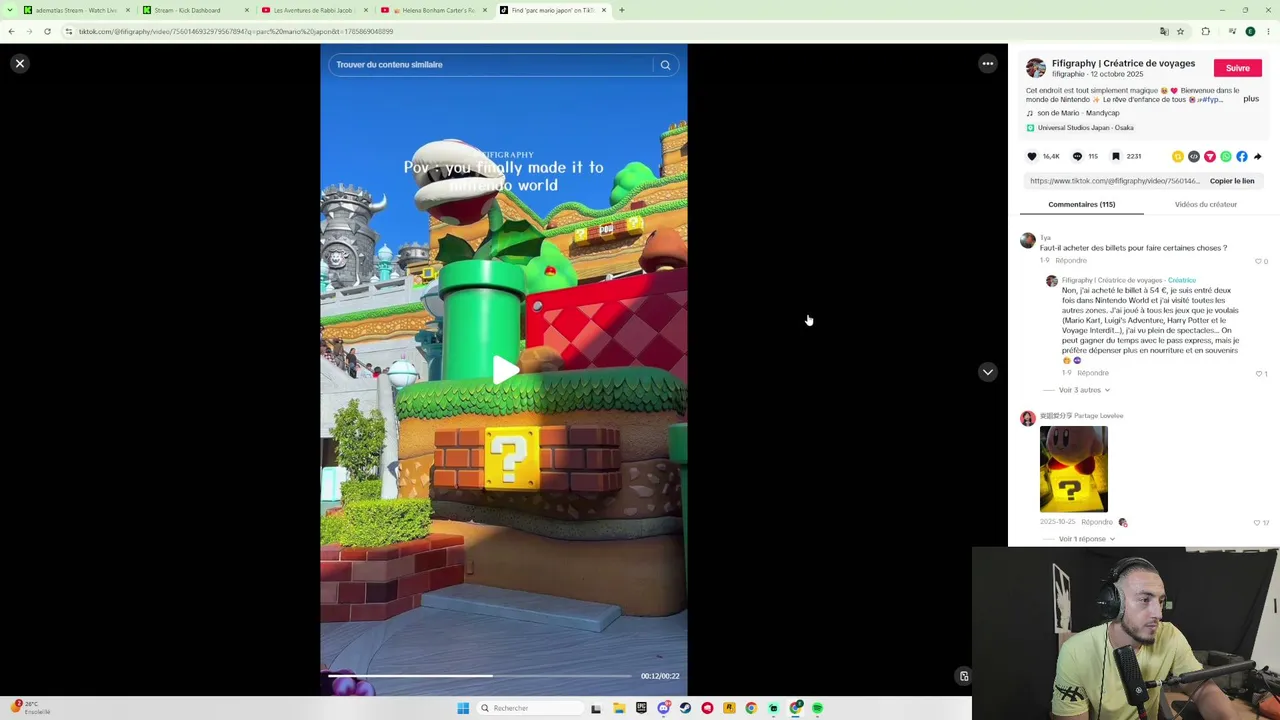Share the video on Facebook
The height and width of the screenshot is (720, 1280).
coord(1242,156)
